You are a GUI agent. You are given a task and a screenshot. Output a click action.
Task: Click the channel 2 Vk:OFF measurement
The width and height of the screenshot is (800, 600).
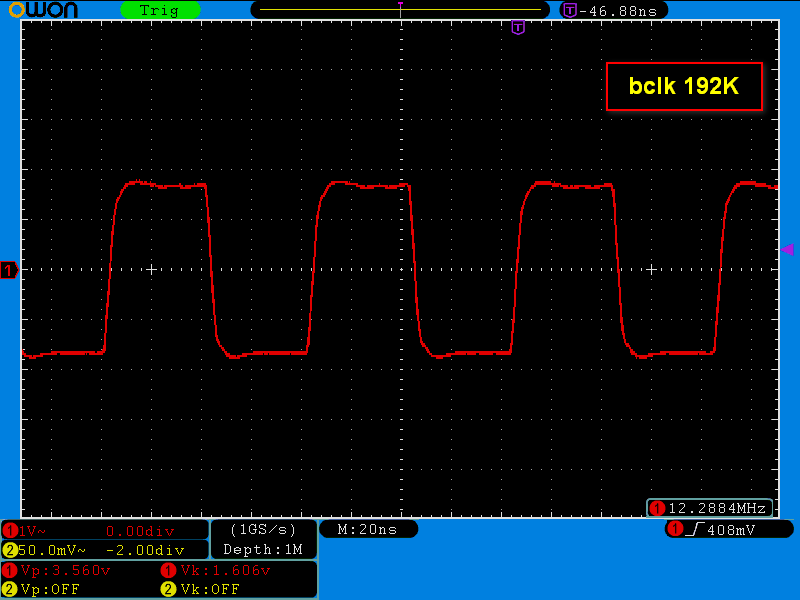coord(210,589)
